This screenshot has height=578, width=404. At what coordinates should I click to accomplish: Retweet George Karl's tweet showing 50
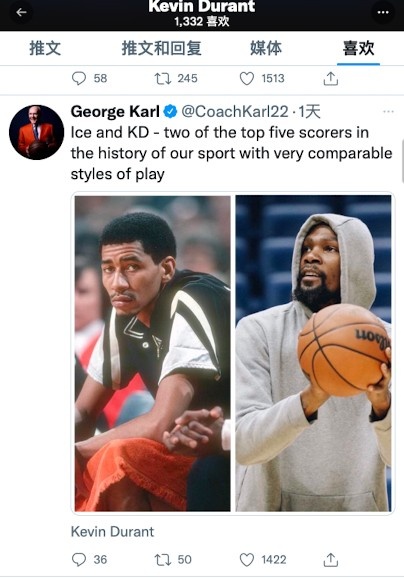(163, 560)
